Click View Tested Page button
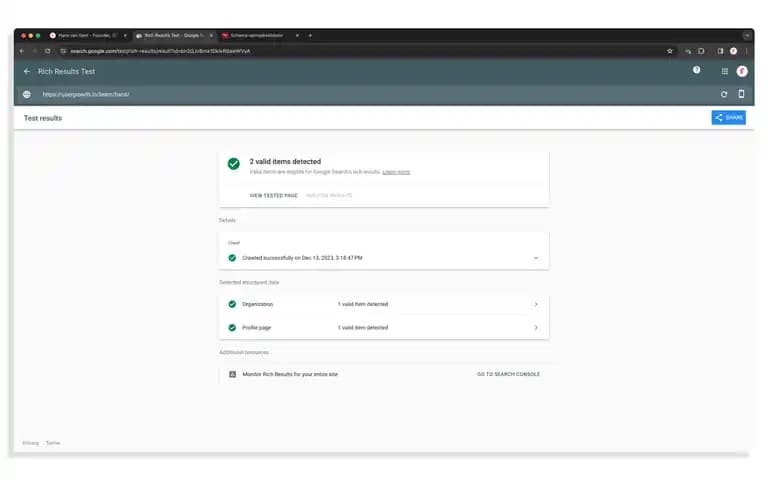 (273, 195)
